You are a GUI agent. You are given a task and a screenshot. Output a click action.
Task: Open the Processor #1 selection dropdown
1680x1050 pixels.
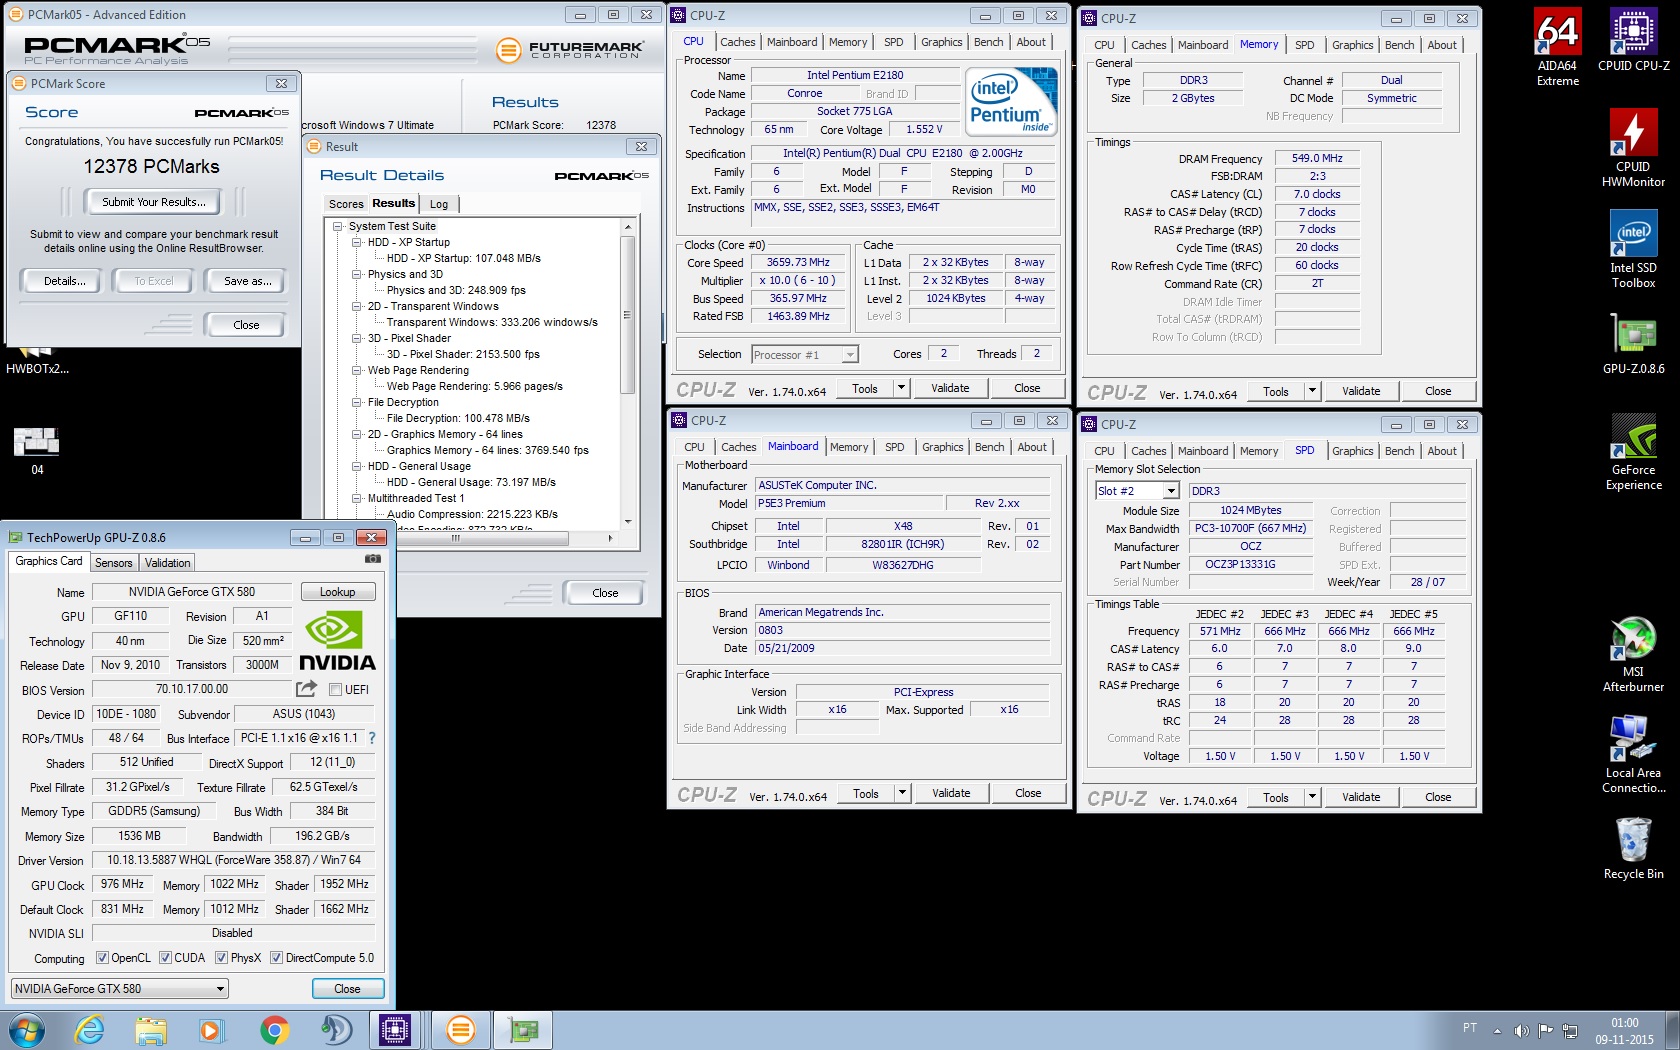coord(805,354)
